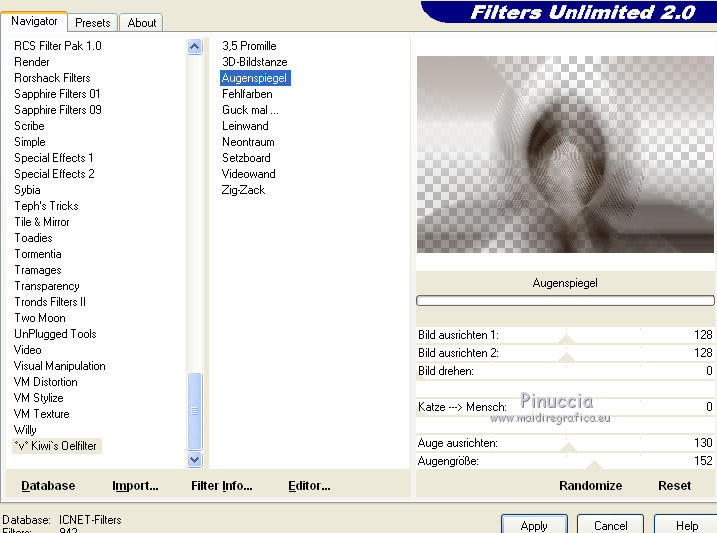The width and height of the screenshot is (717, 533).
Task: Select VM Texture category
Action: [x=42, y=414]
